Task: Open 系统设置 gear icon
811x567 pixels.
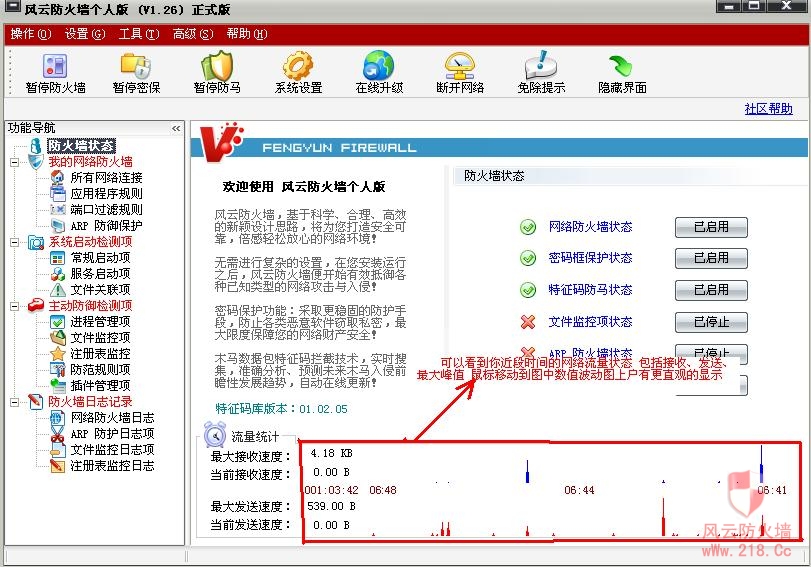Action: coord(298,66)
